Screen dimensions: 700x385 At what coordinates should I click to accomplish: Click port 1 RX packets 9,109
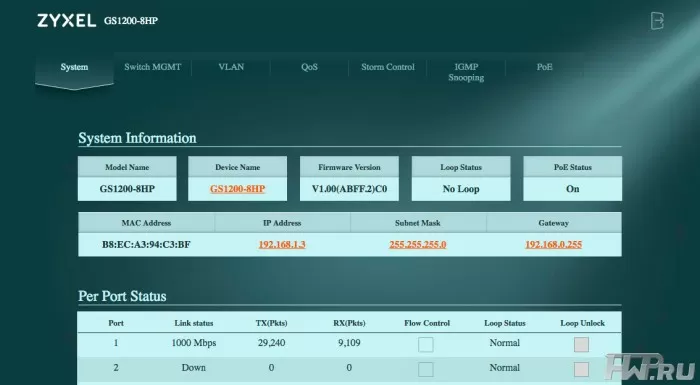coord(349,343)
